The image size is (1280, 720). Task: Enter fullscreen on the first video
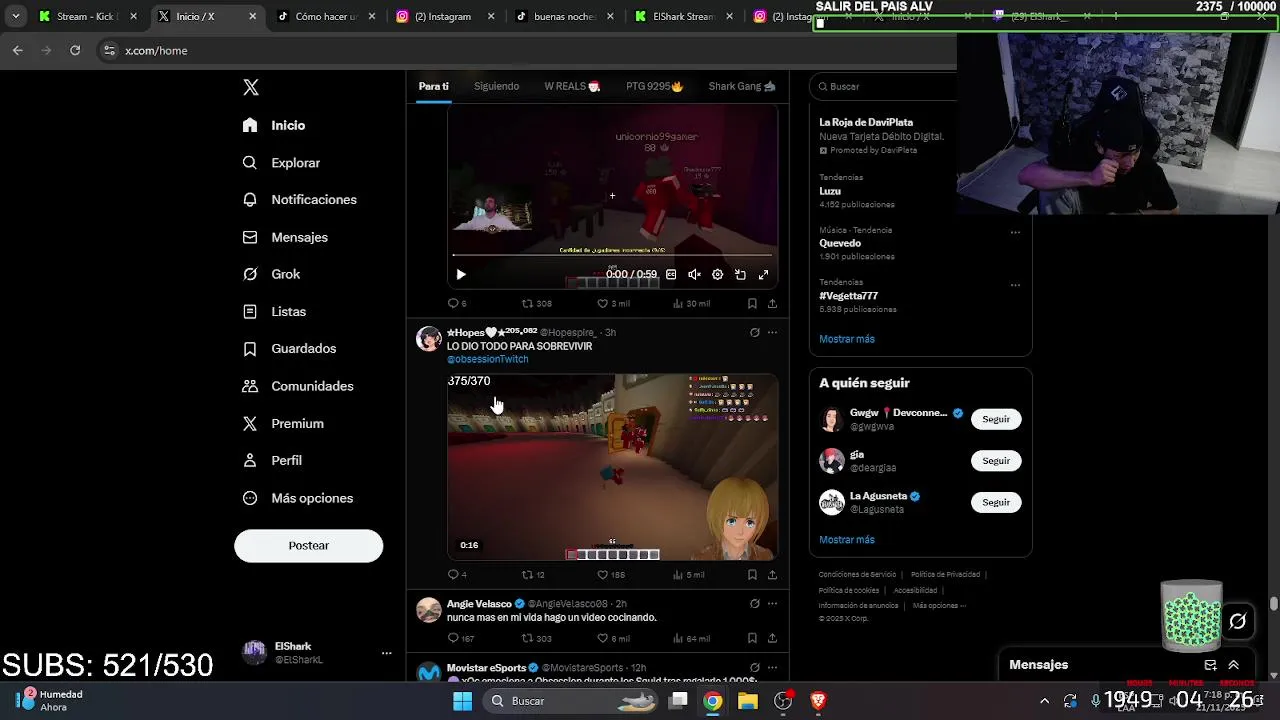click(x=763, y=274)
